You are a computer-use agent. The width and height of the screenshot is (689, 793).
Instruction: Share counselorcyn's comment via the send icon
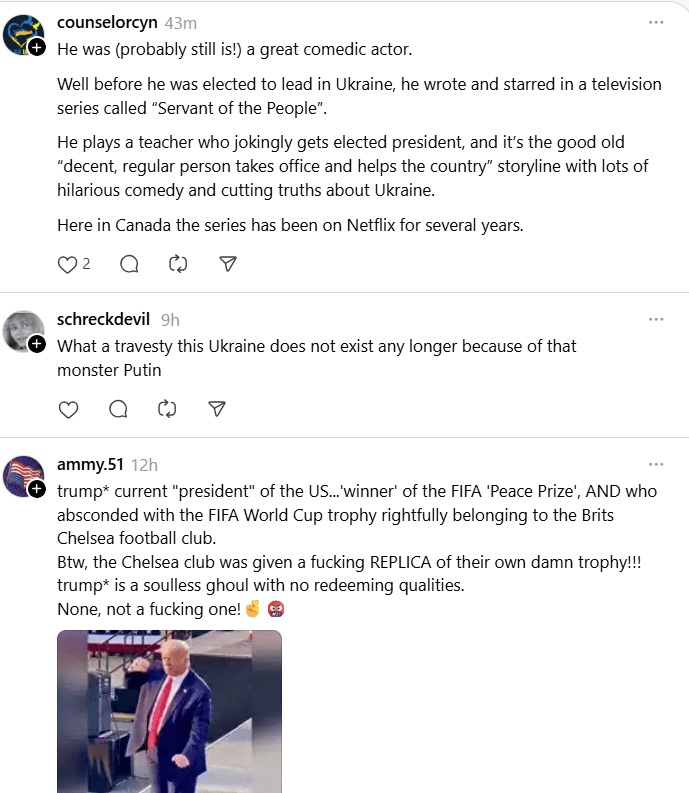tap(228, 264)
